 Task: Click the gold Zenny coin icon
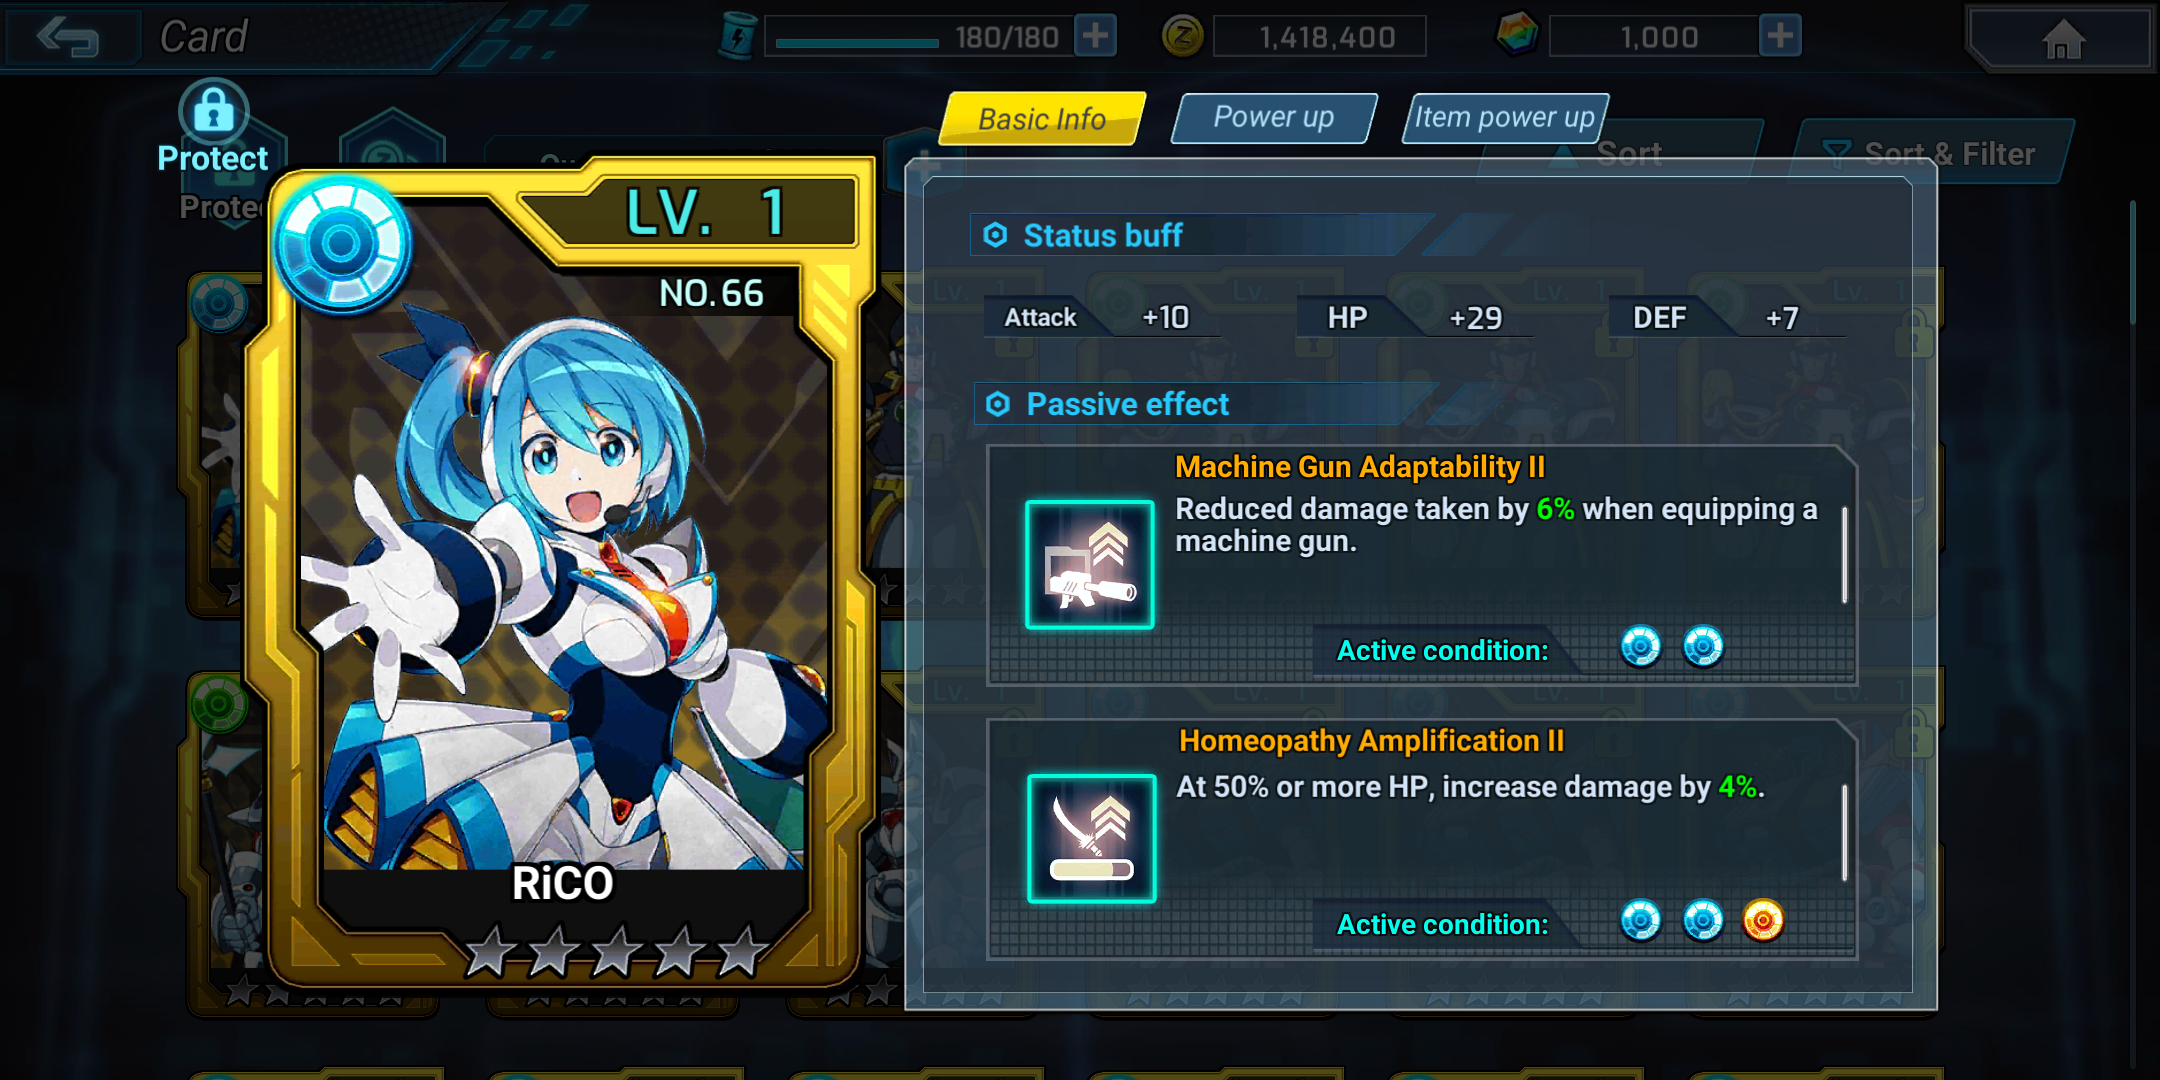click(1183, 37)
